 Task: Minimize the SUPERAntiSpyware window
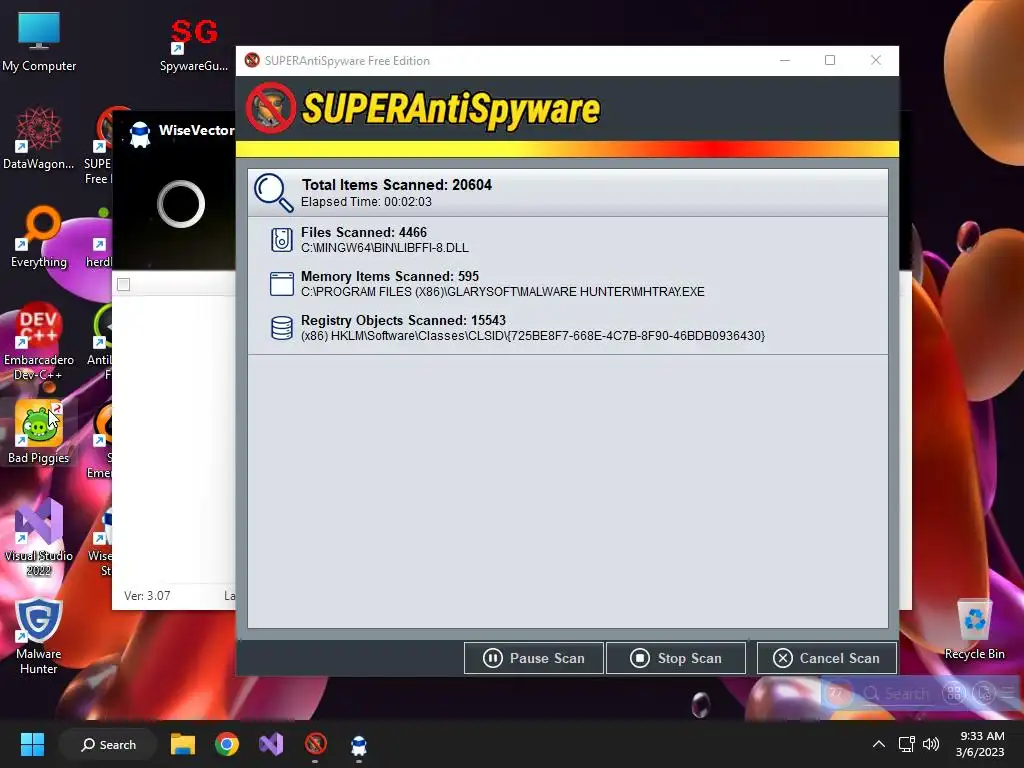785,60
